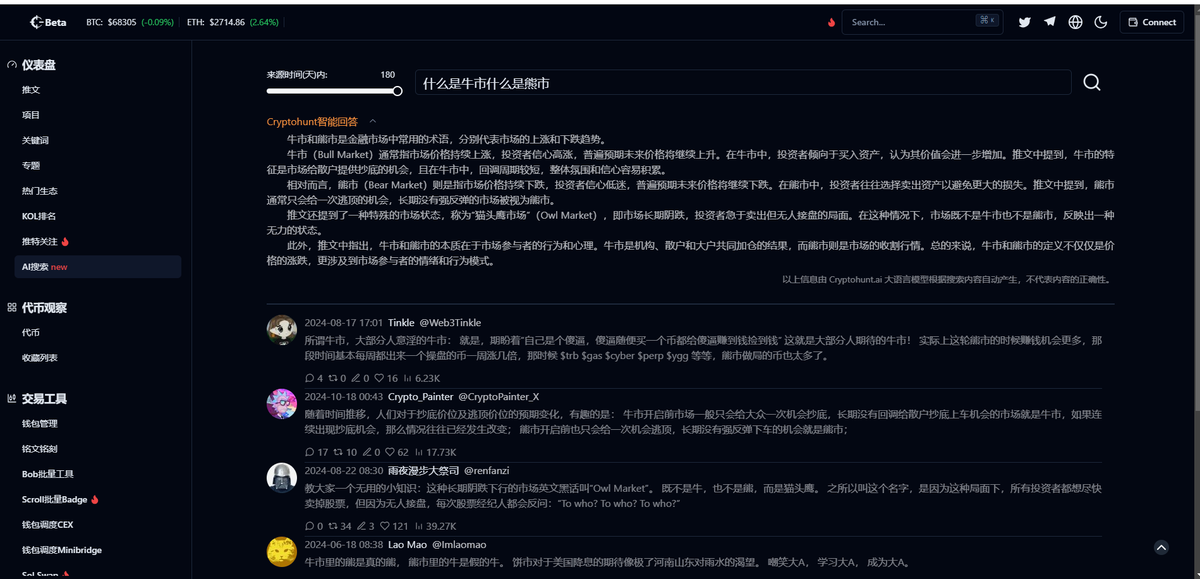Viewport: 1200px width, 579px height.
Task: Open the Telegram paper plane icon
Action: click(1050, 22)
